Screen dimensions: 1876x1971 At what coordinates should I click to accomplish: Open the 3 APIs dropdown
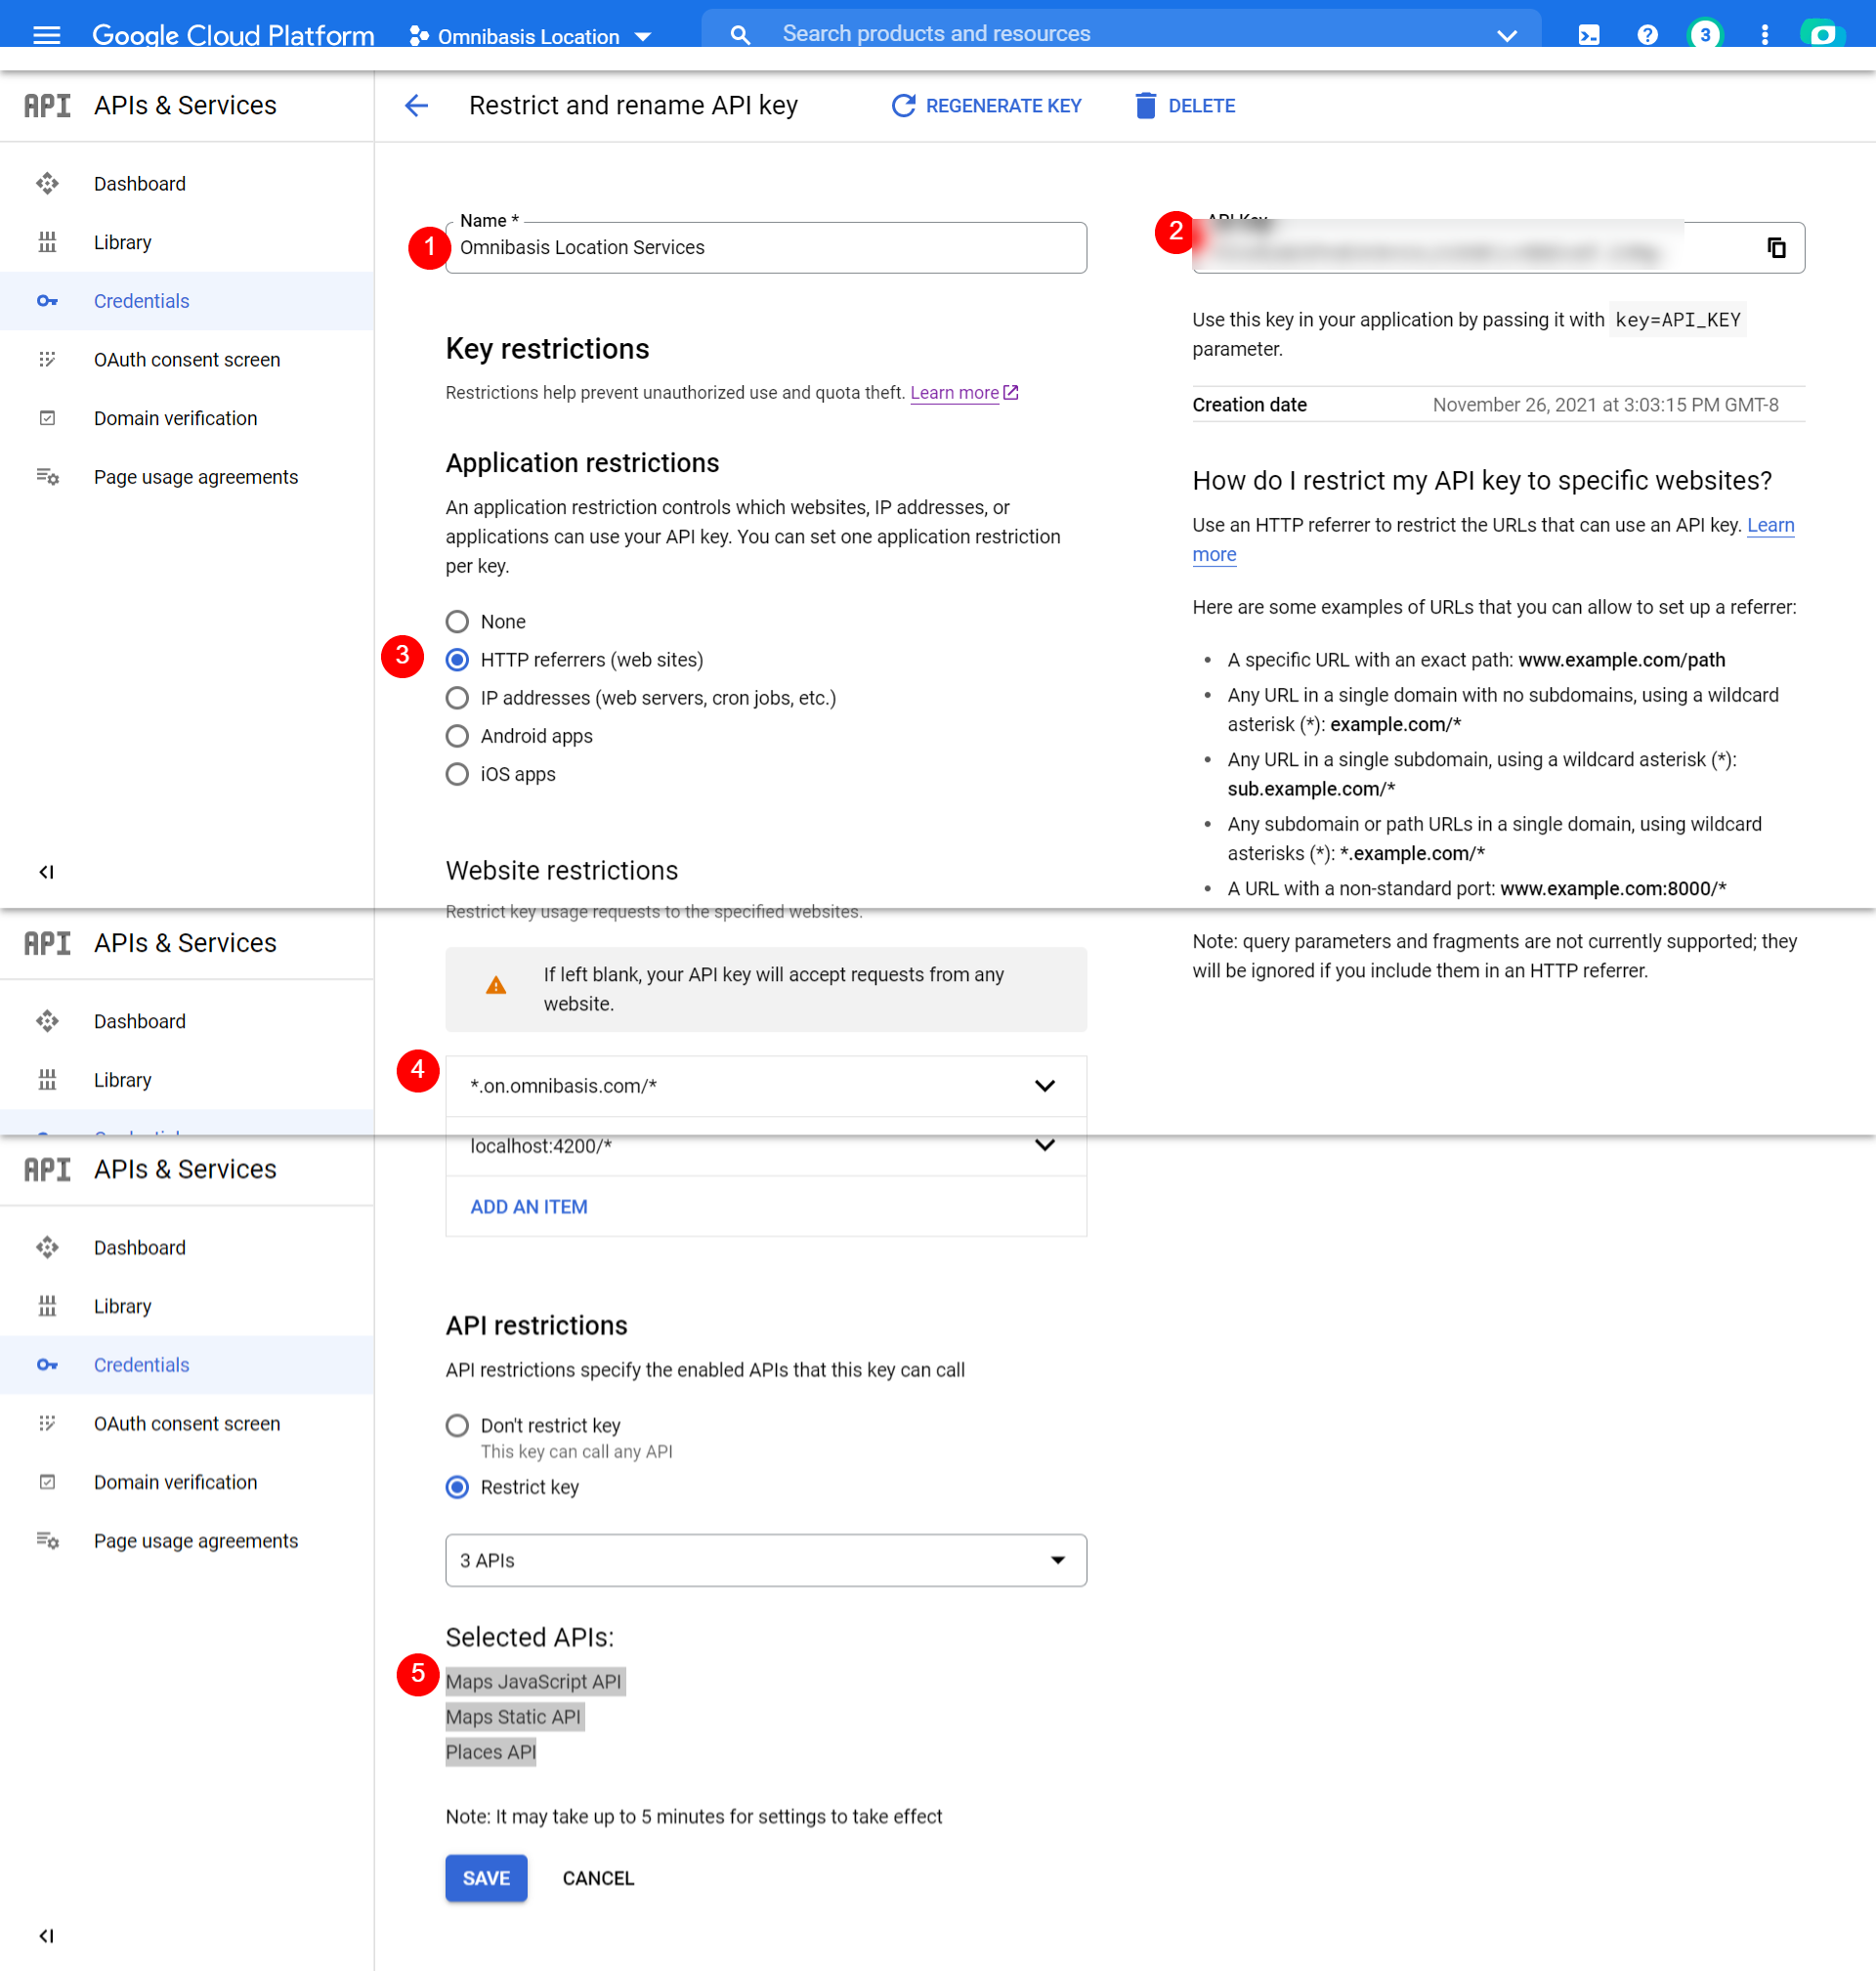point(765,1559)
